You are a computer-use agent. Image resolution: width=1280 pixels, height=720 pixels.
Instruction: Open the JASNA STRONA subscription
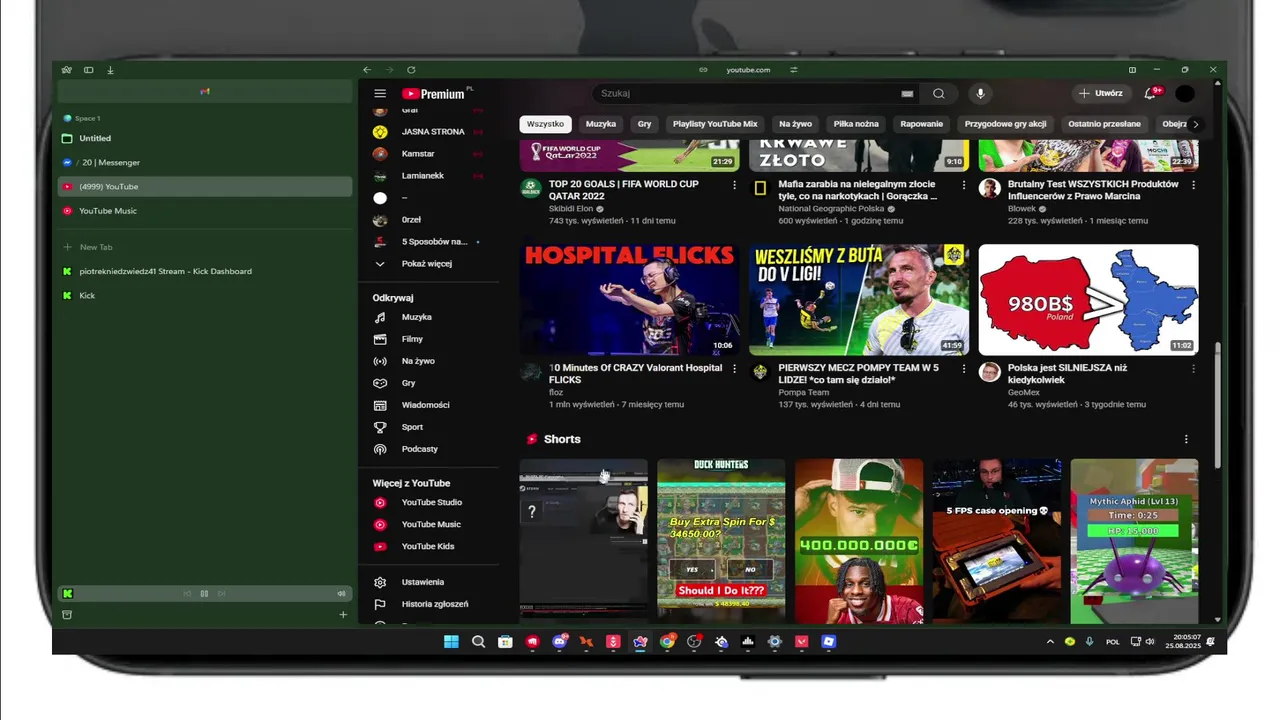435,132
